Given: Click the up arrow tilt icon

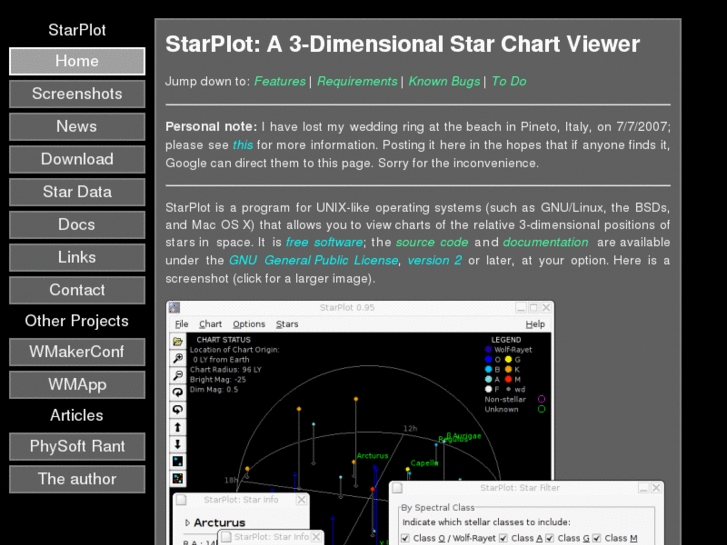Looking at the screenshot, I should point(178,427).
